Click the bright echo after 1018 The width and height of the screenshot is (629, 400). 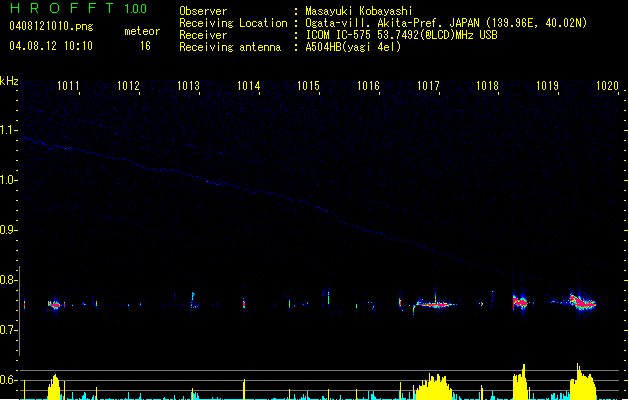521,302
